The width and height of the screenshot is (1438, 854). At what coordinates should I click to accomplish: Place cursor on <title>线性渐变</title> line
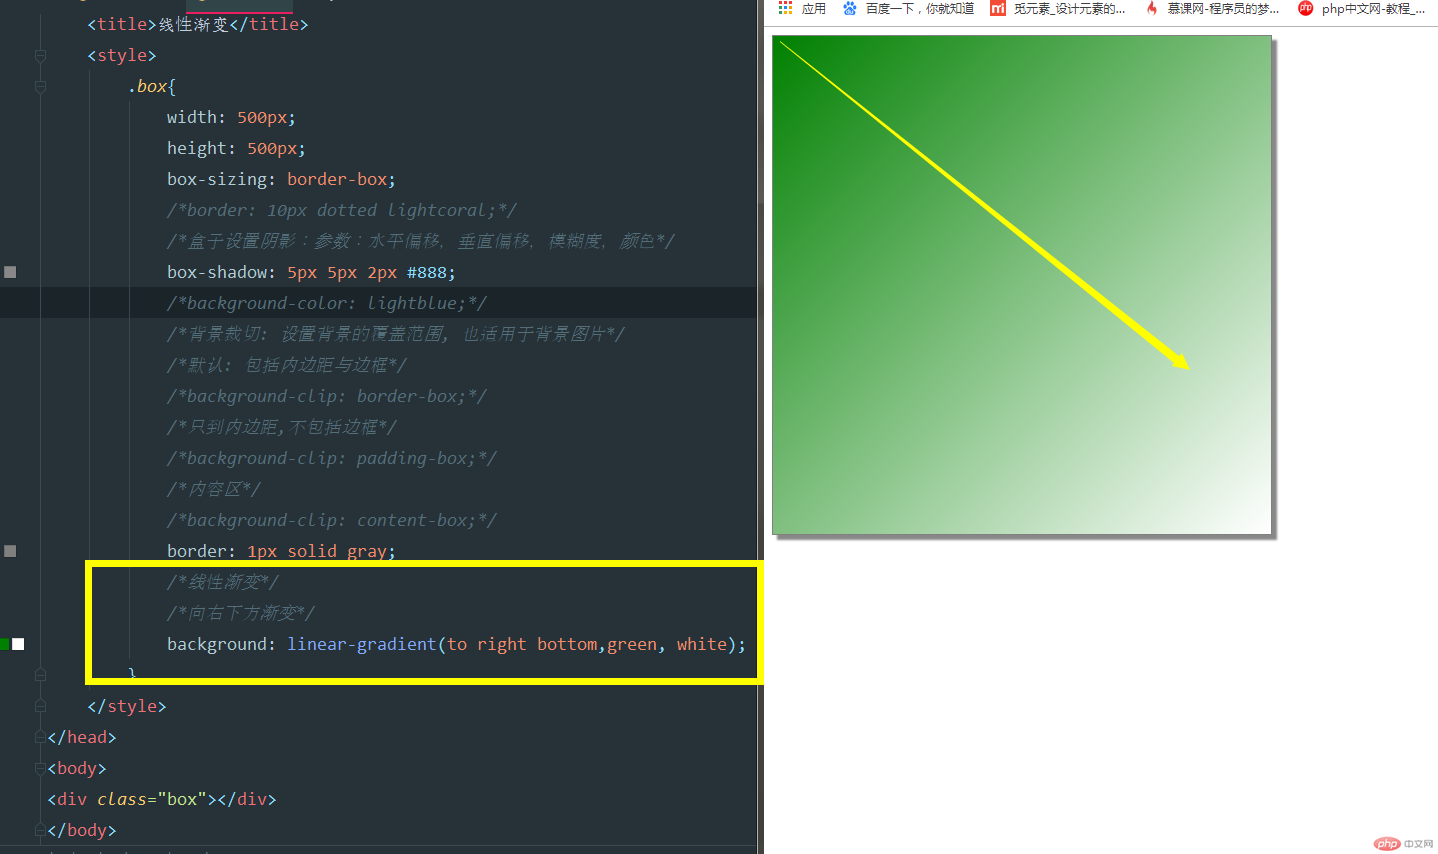point(198,24)
